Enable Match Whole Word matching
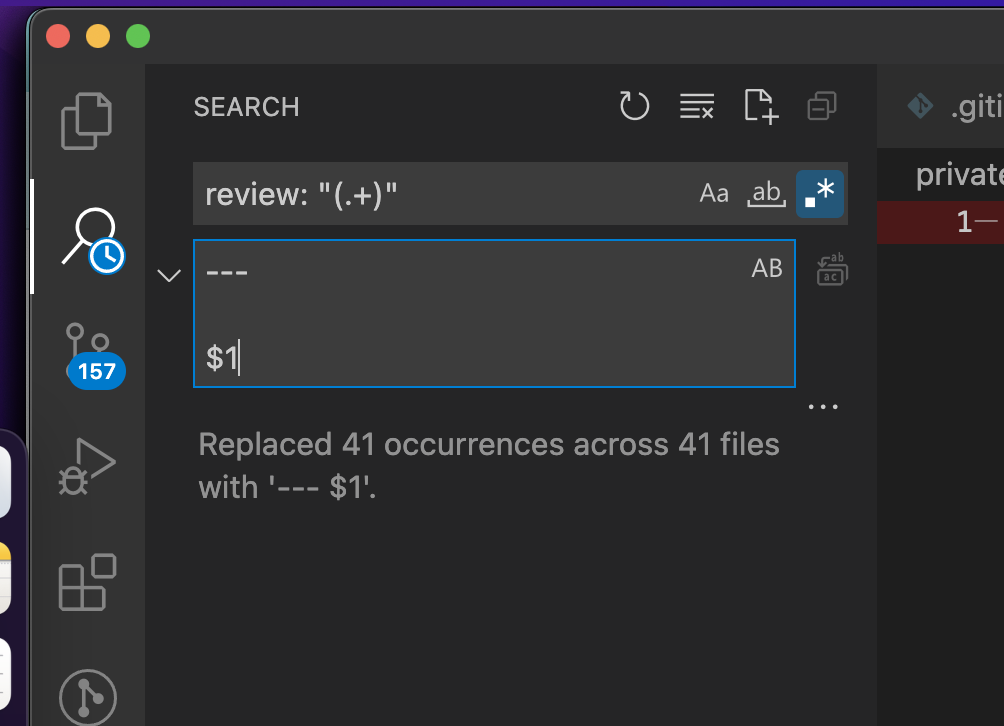This screenshot has width=1004, height=726. (766, 193)
